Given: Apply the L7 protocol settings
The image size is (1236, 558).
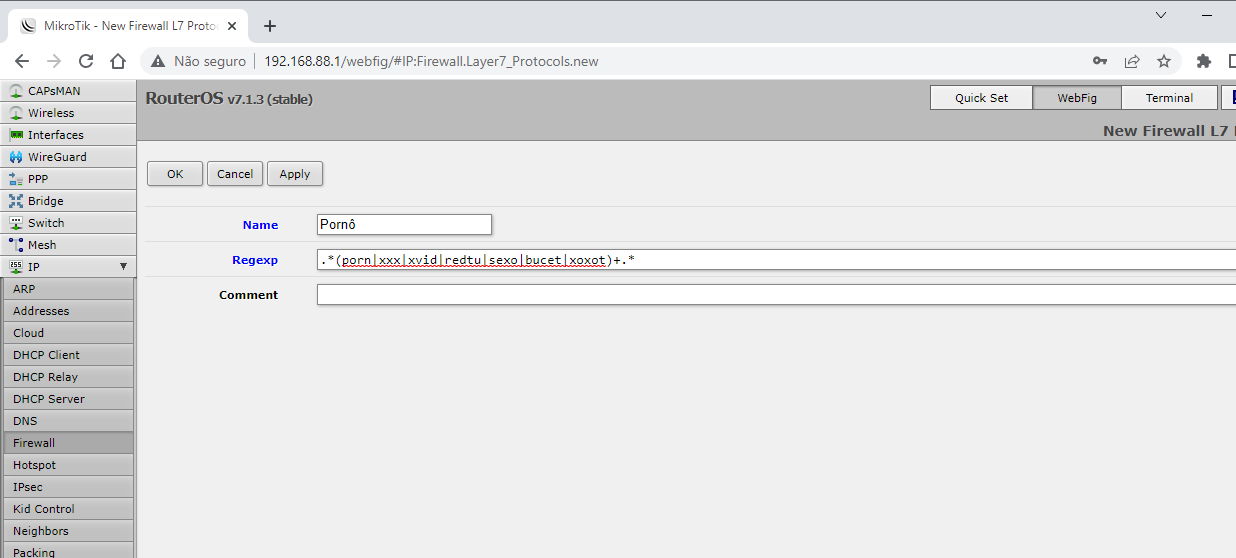Looking at the screenshot, I should [295, 174].
